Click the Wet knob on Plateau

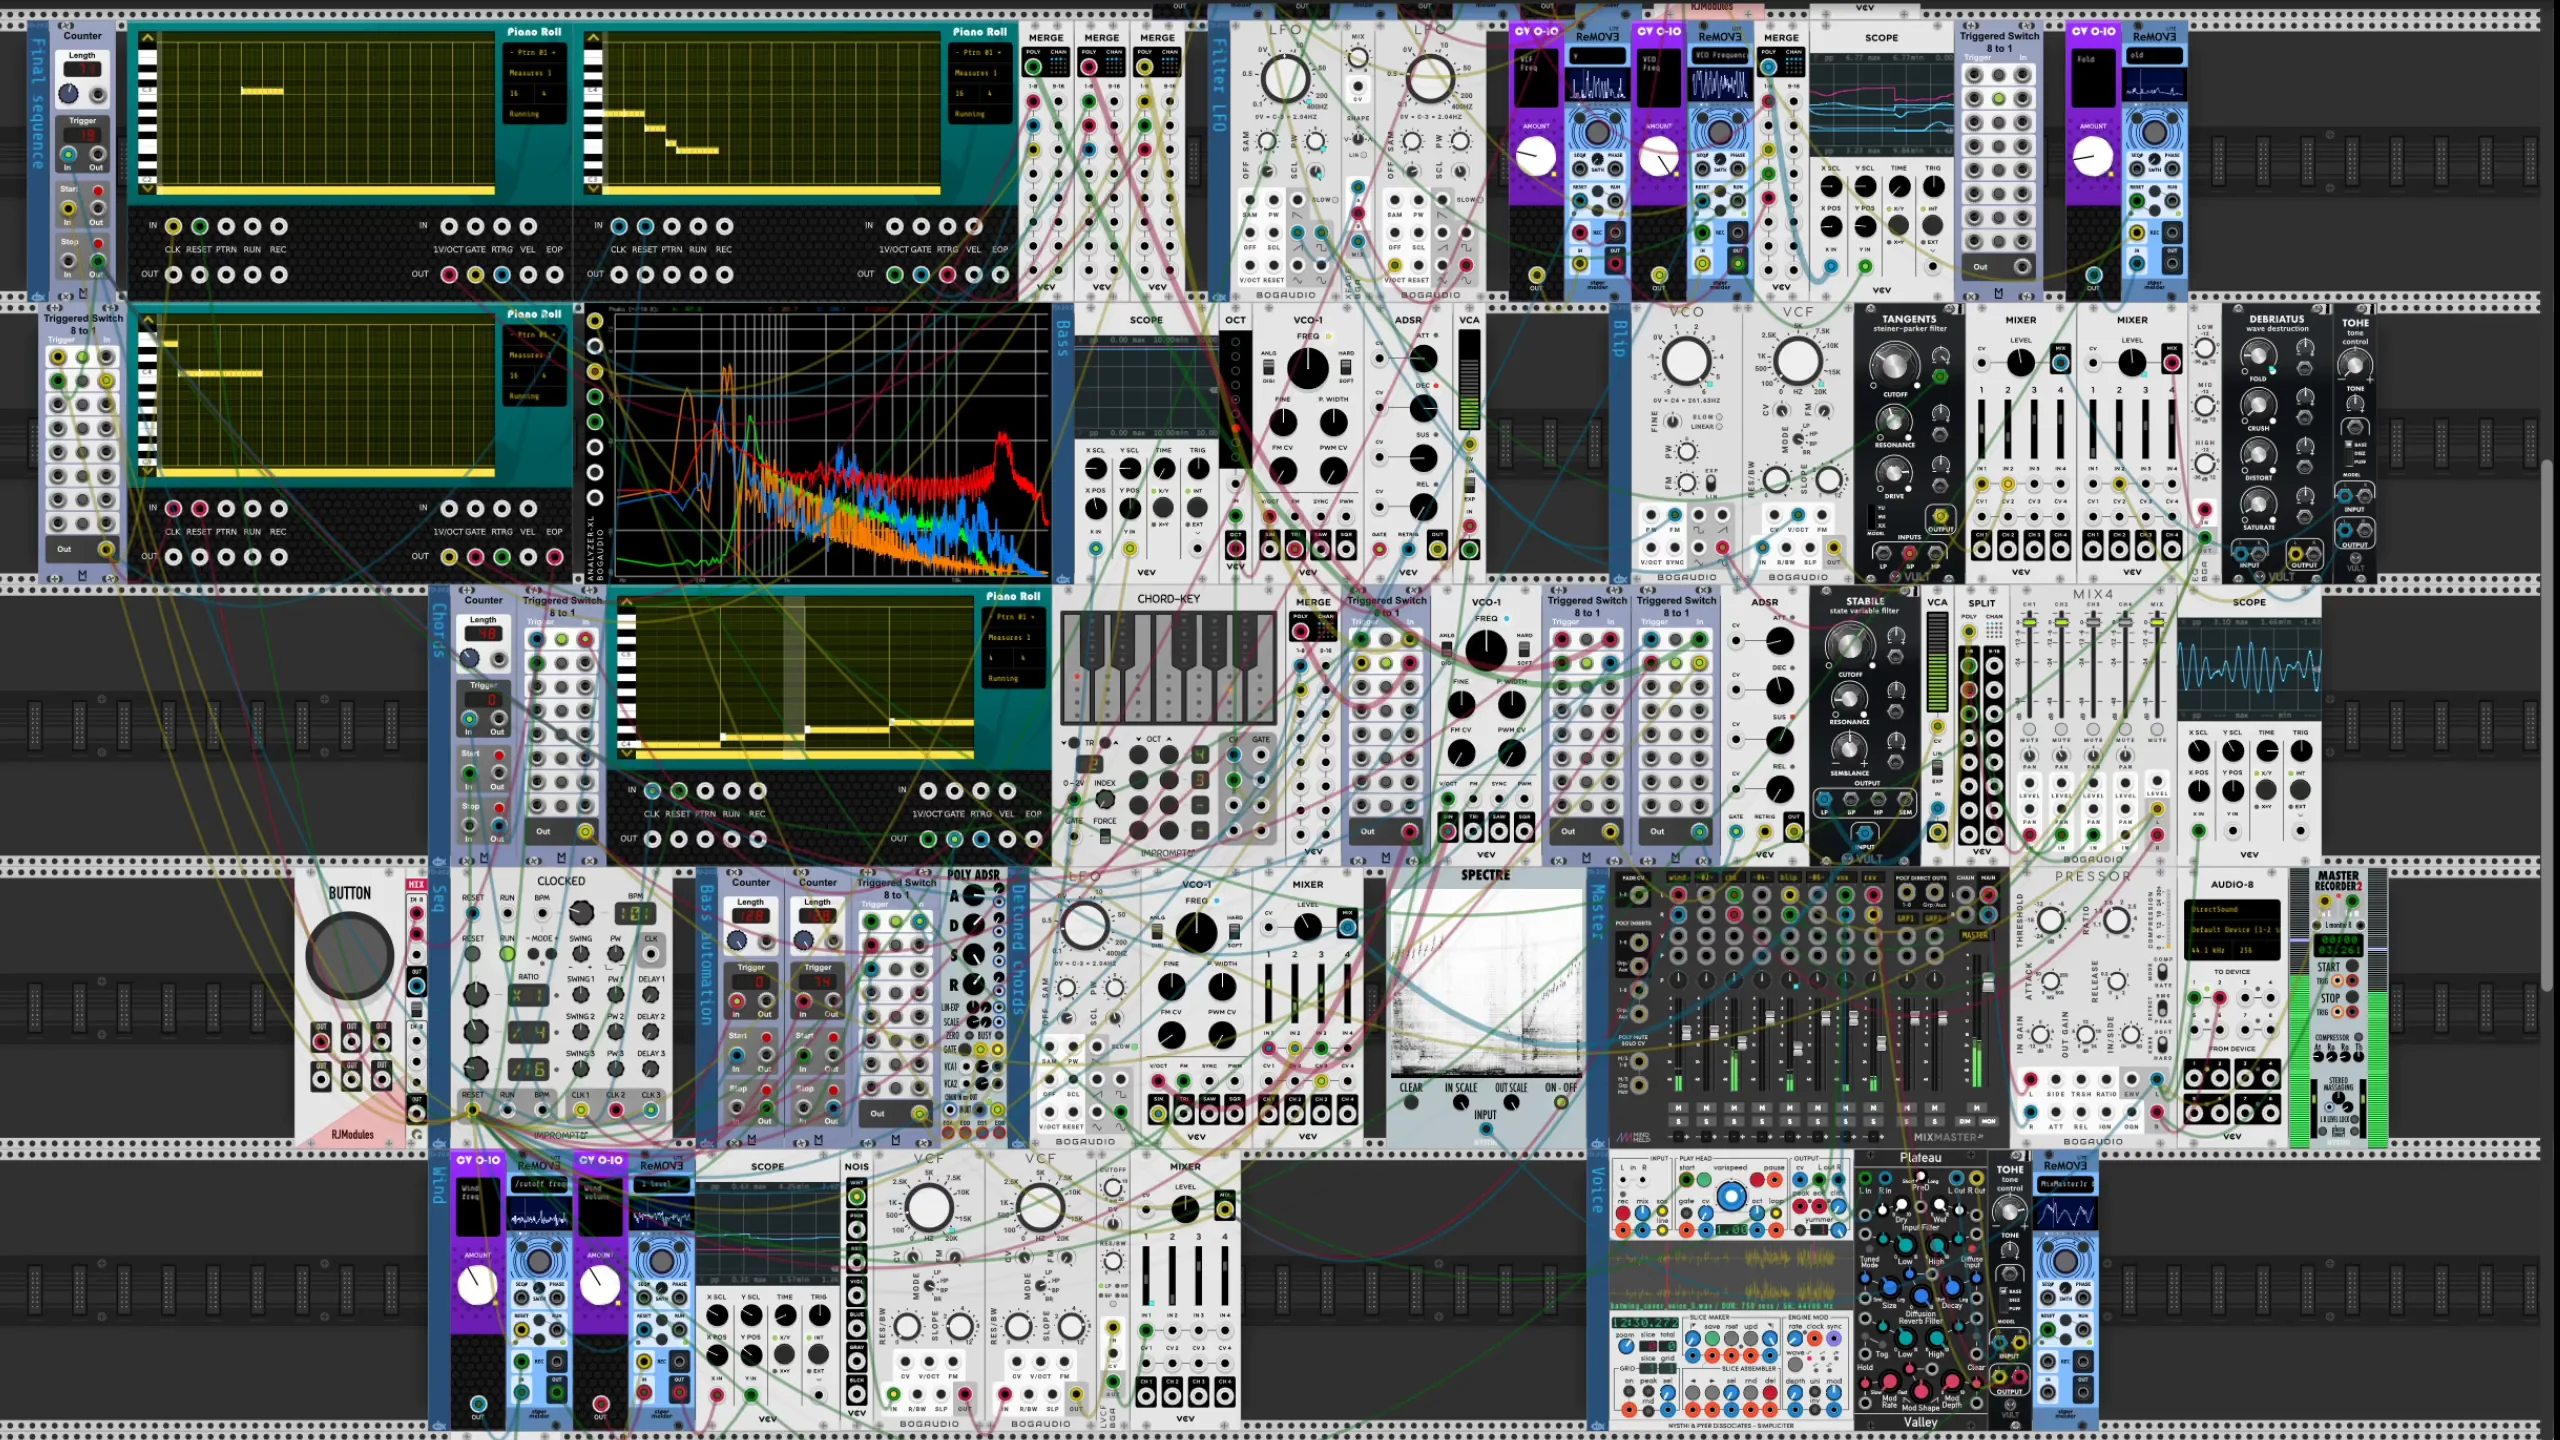tap(1939, 1204)
